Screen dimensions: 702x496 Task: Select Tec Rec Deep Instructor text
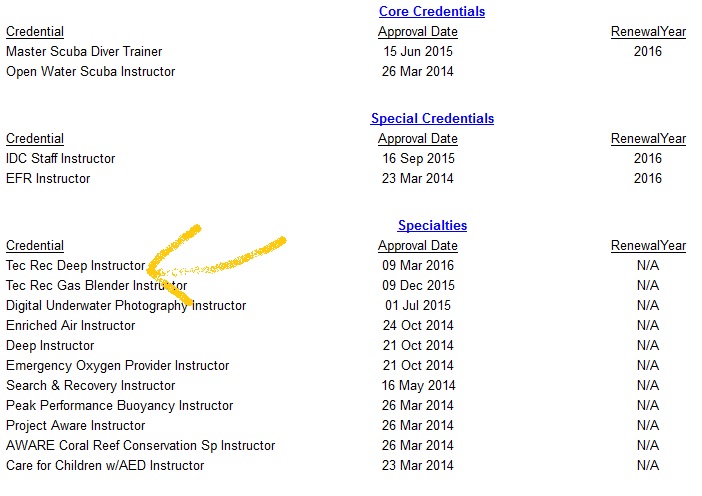pyautogui.click(x=75, y=265)
